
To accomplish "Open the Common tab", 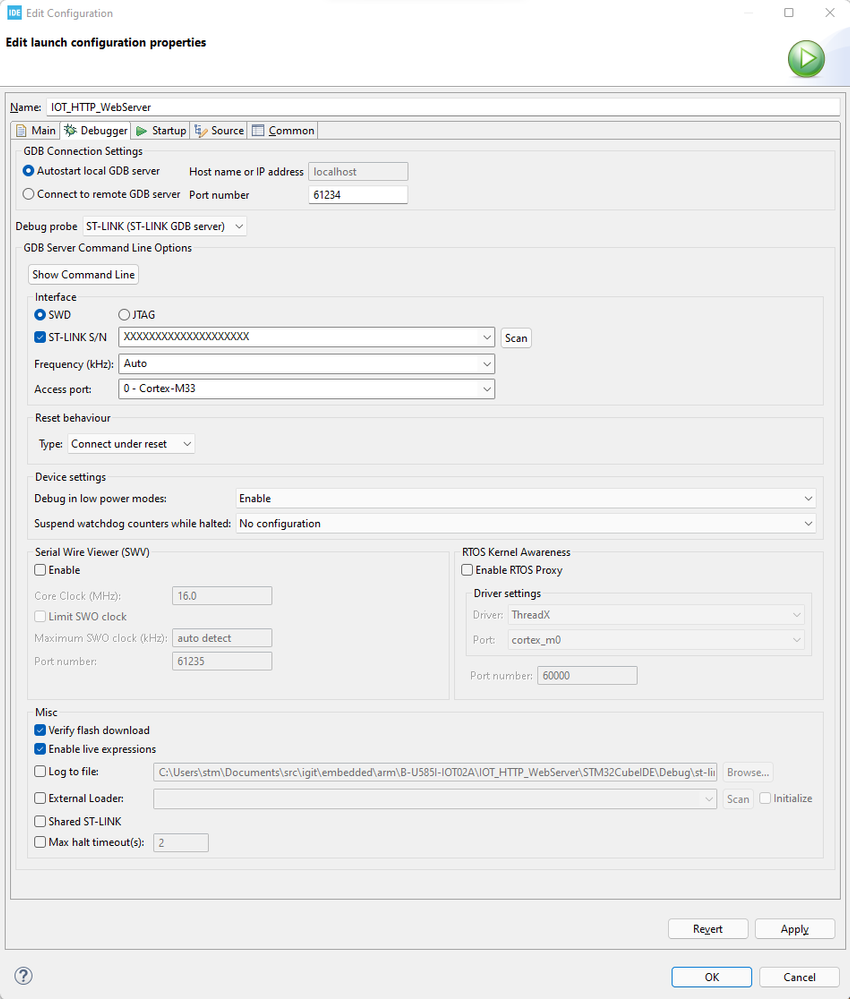I will coord(284,131).
